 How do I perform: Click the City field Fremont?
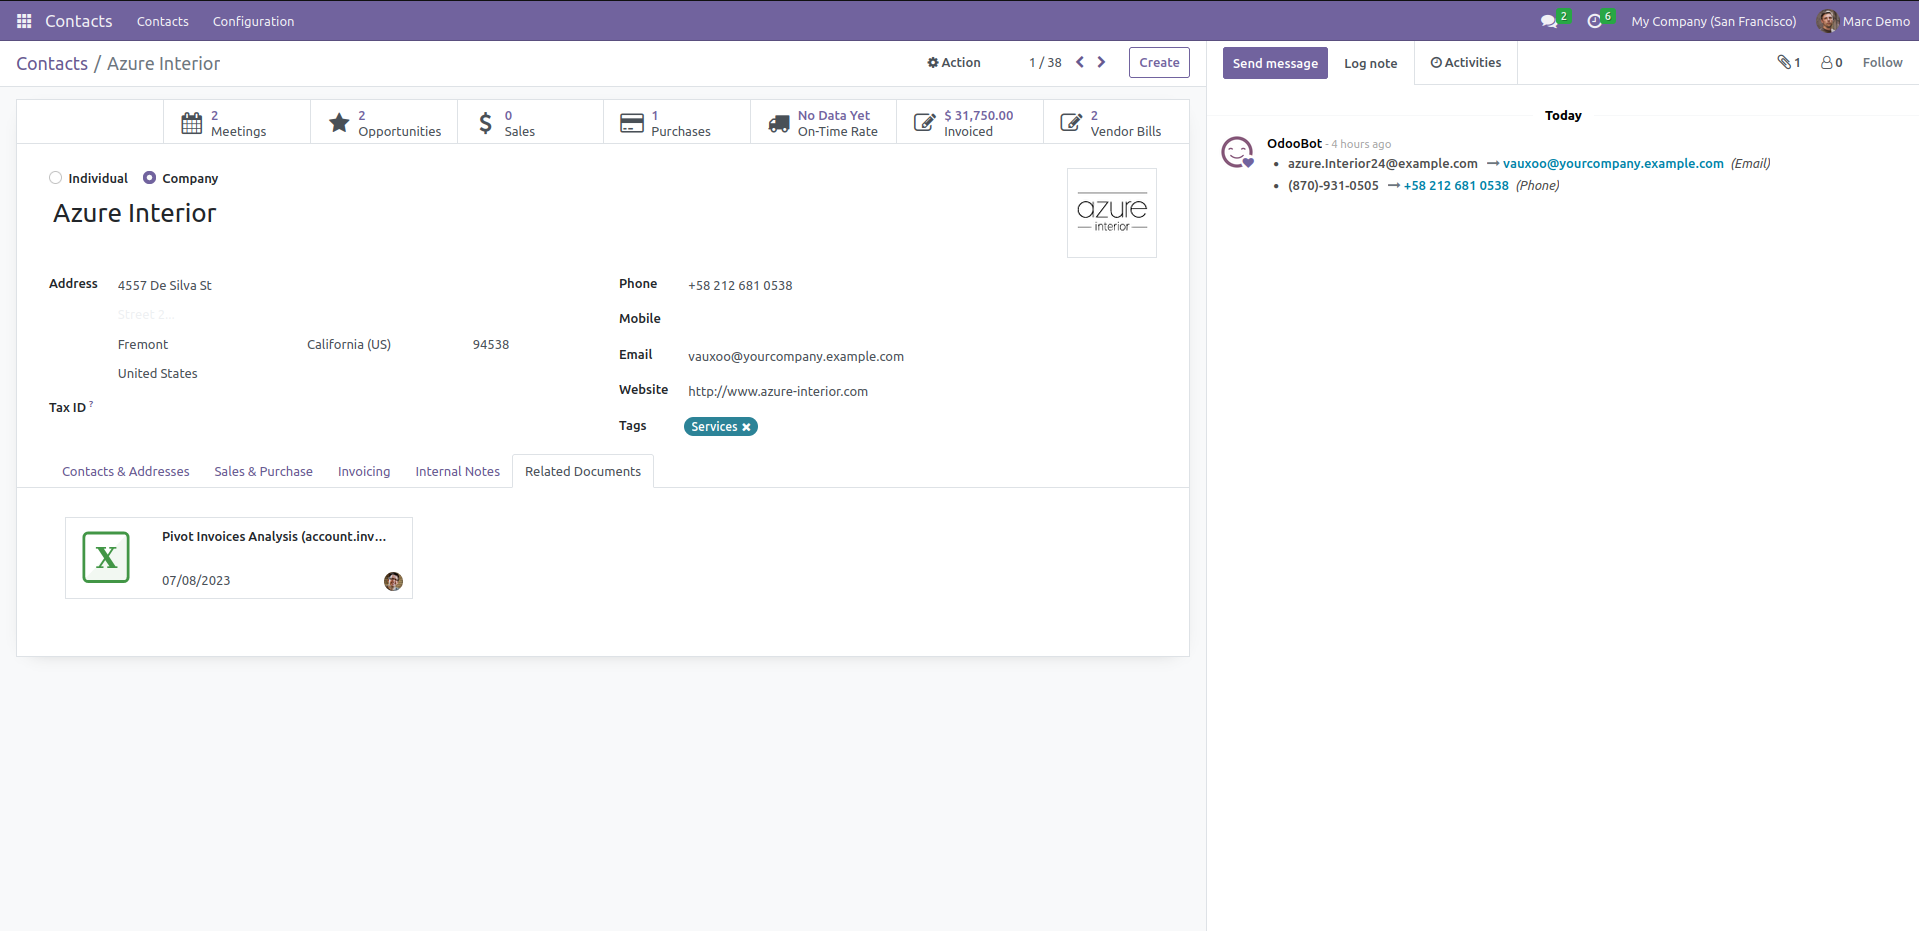coord(143,345)
